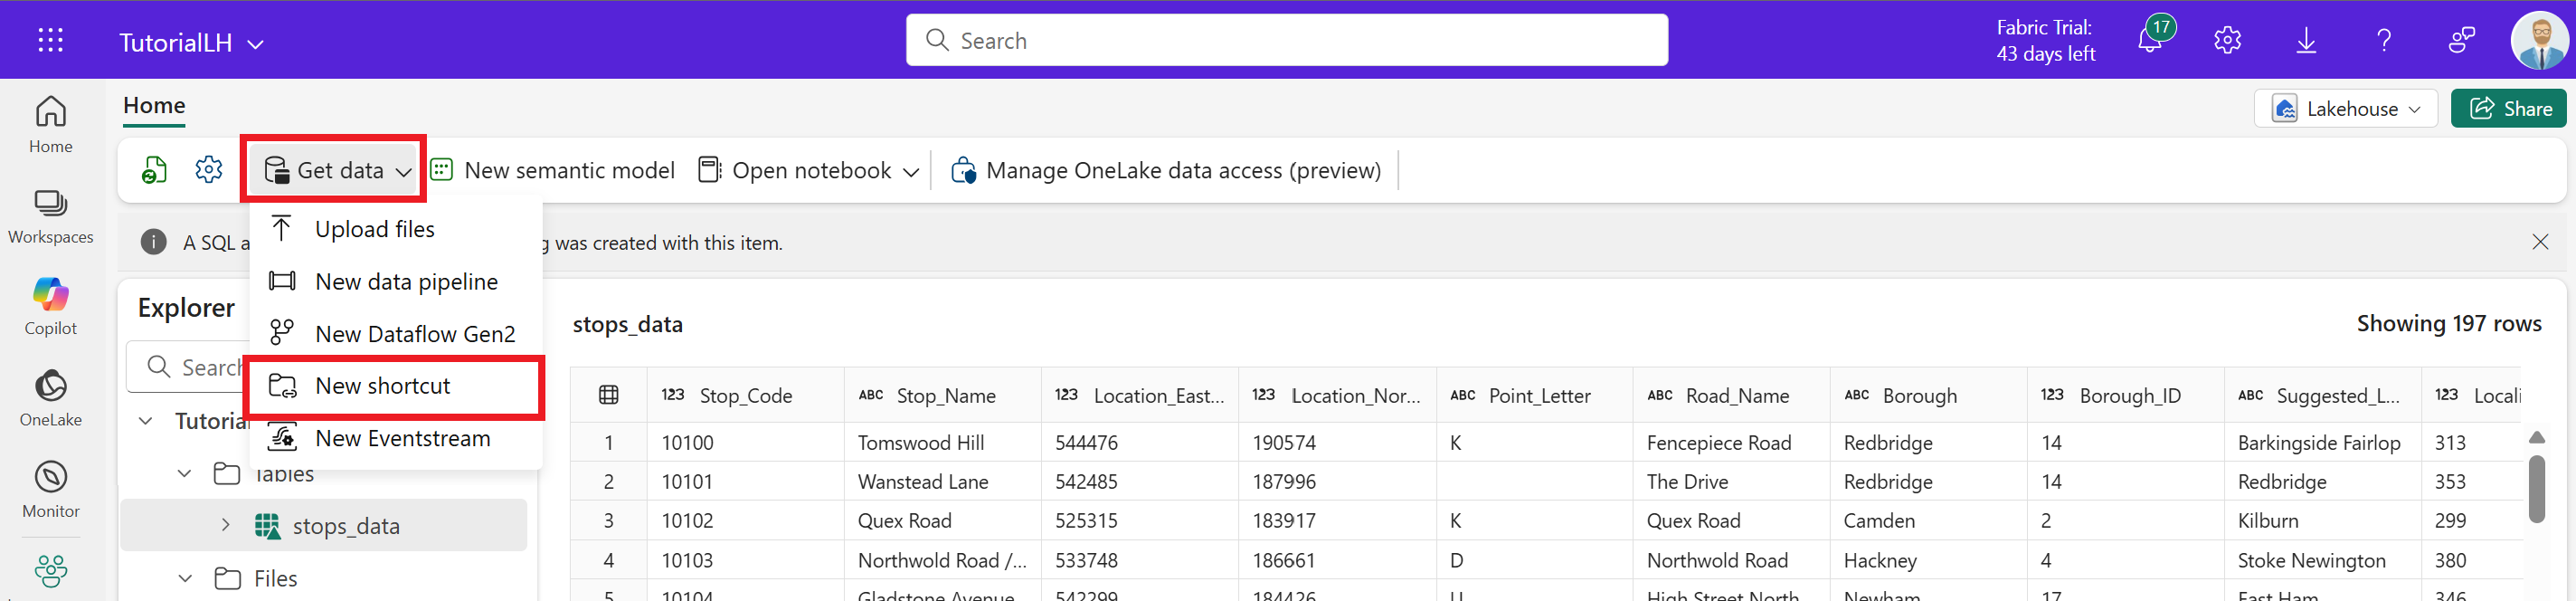Expand the TutorialLH workspace dropdown
The image size is (2576, 601).
click(256, 44)
